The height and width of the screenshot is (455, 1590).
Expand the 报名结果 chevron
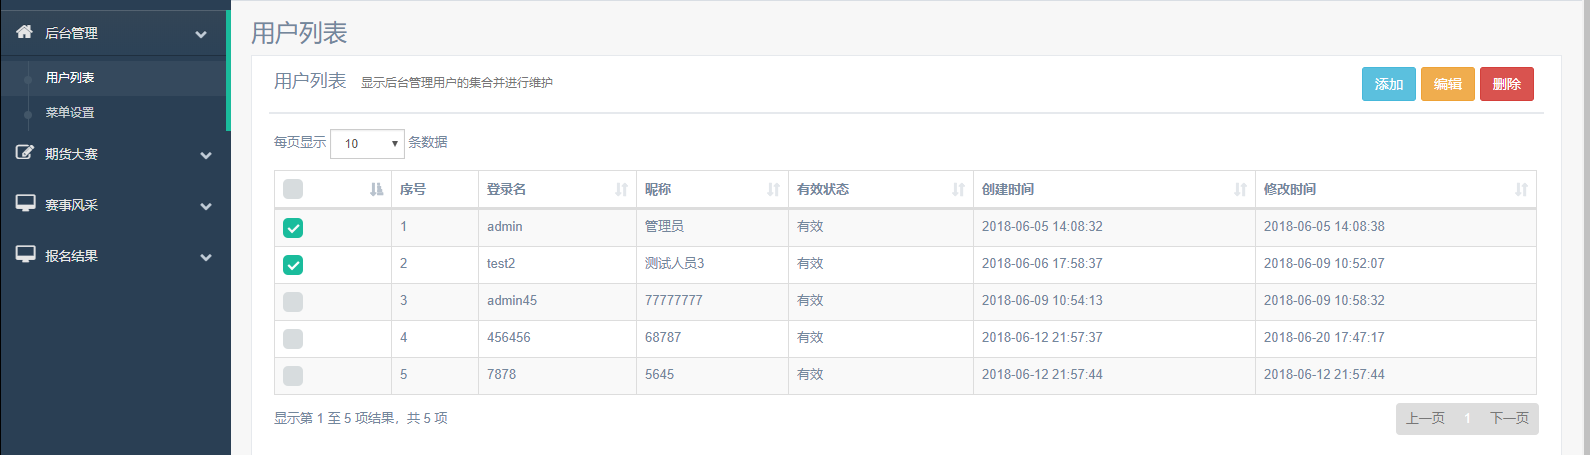click(x=206, y=257)
